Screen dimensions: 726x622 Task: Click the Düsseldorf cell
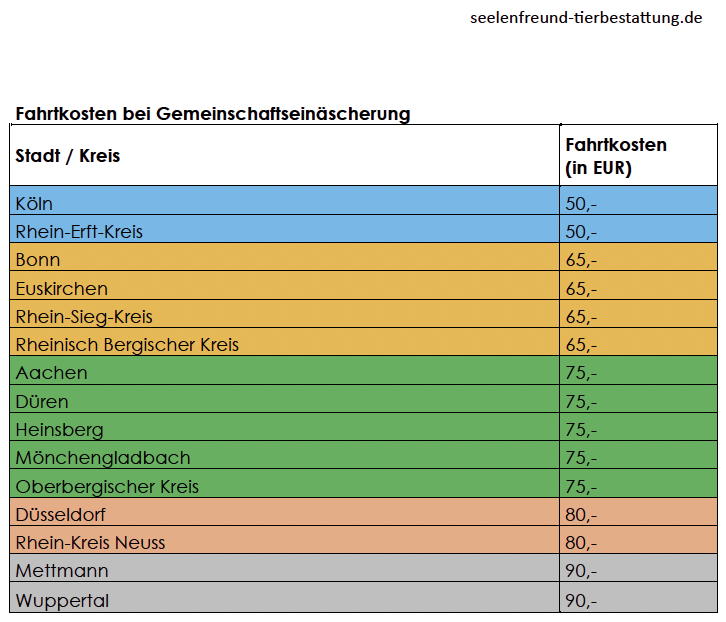[60, 515]
